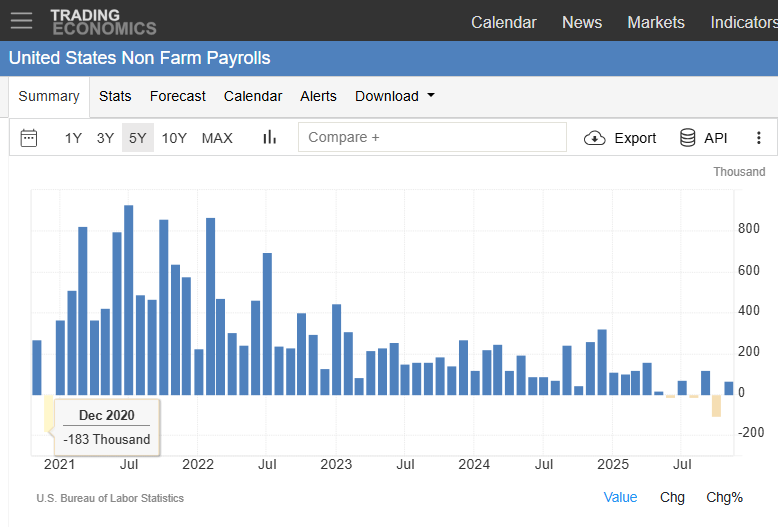Expand the Download dropdown
This screenshot has width=778, height=527.
(x=394, y=96)
